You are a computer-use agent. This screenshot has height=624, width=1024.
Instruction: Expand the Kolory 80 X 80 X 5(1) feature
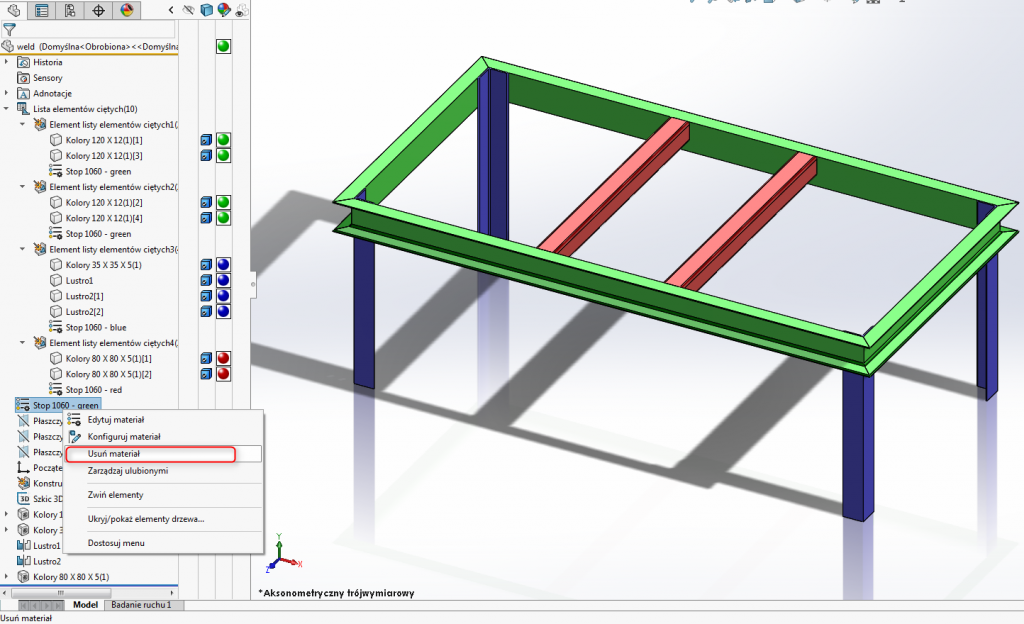tap(7, 577)
